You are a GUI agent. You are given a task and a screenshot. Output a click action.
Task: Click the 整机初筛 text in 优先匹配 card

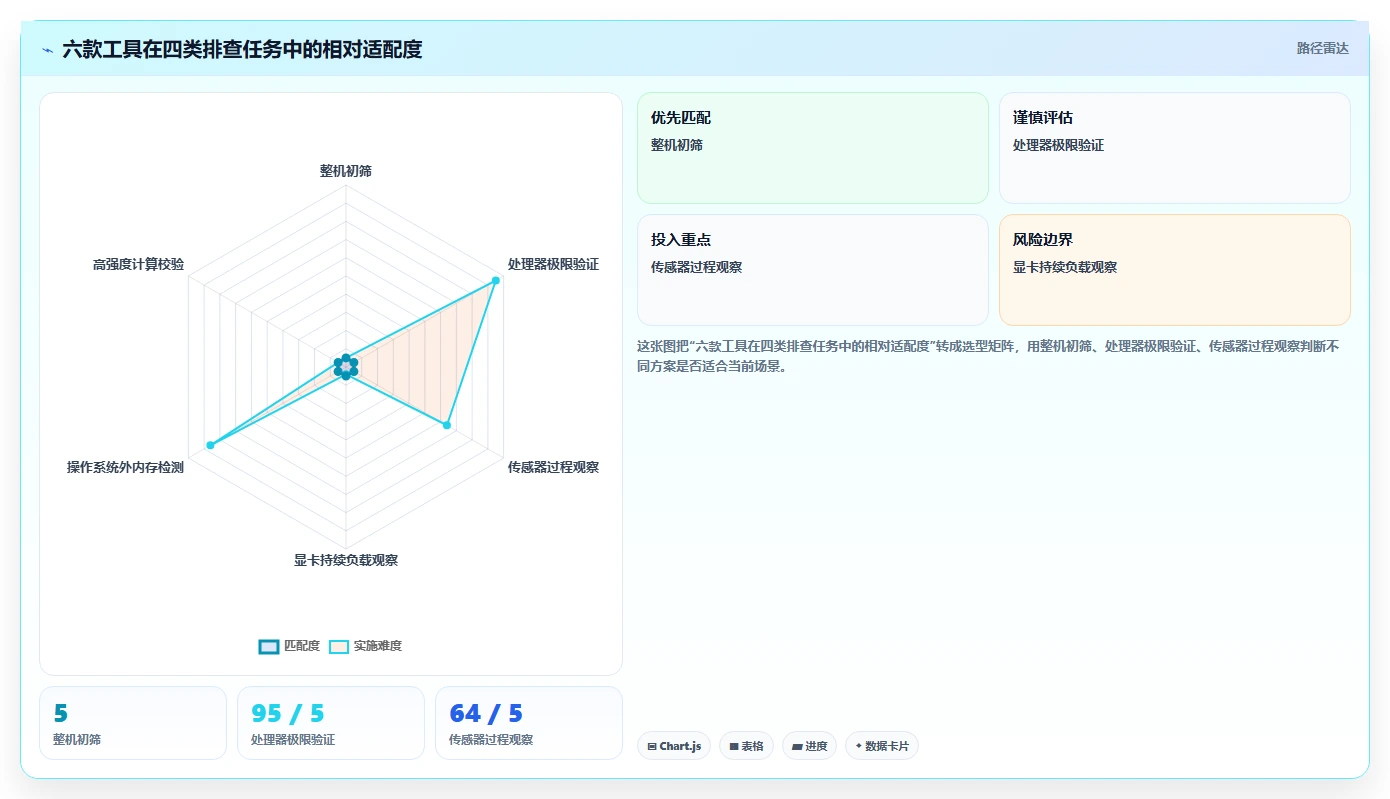point(677,145)
